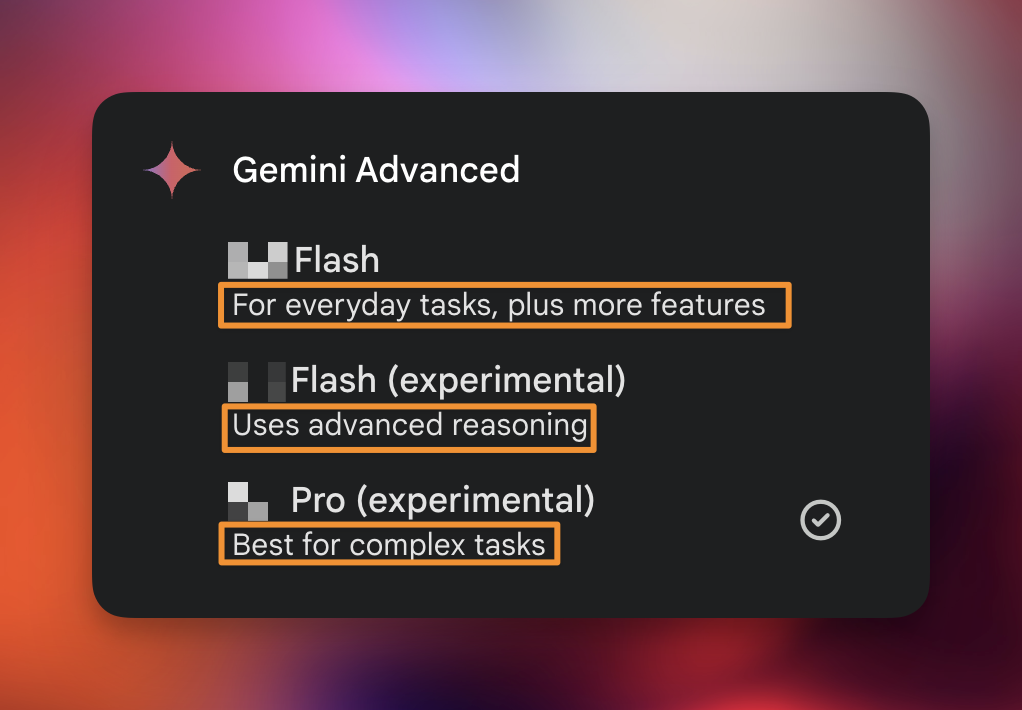This screenshot has width=1022, height=710.
Task: Click the pixelated version number before Flash
Action: pos(257,260)
